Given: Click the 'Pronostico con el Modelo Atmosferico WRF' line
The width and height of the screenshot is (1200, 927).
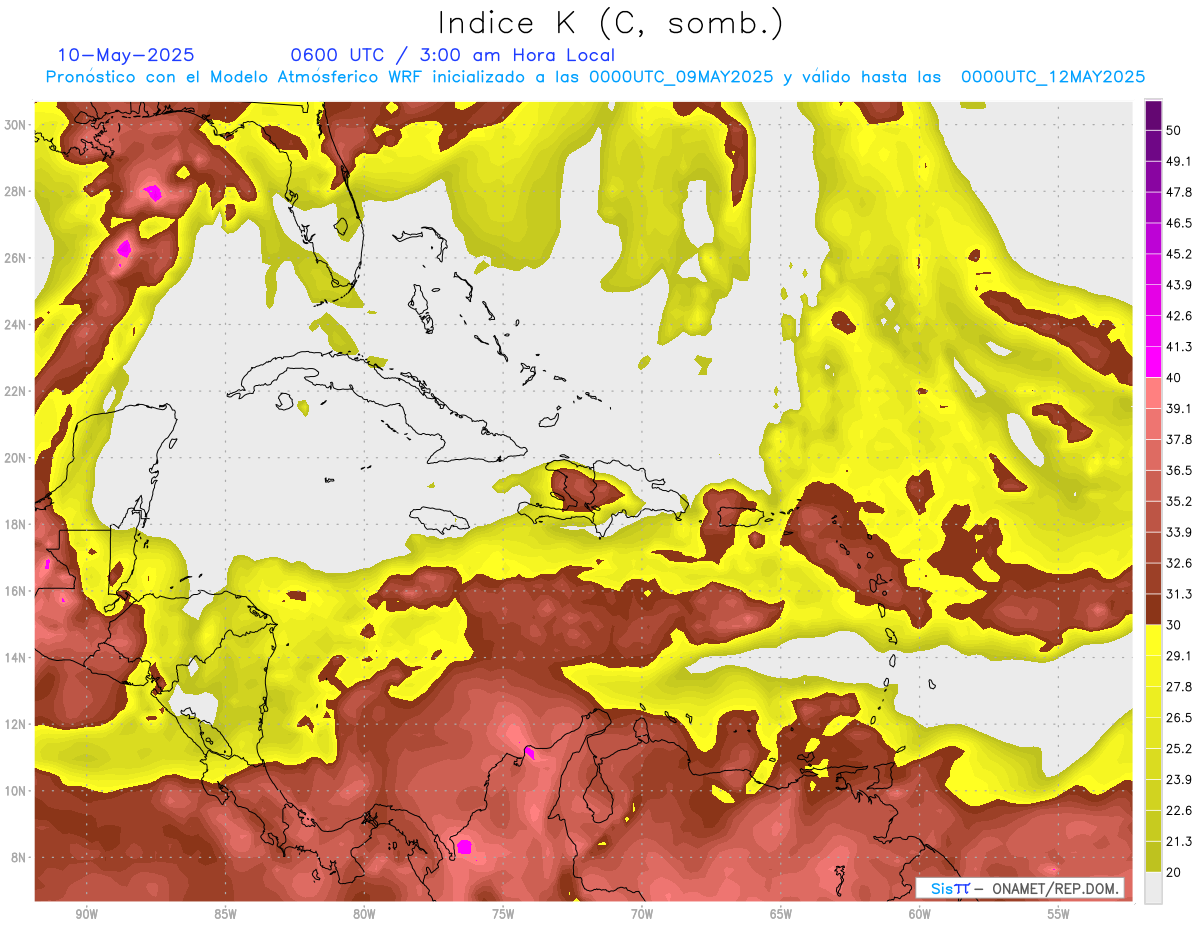Looking at the screenshot, I should (595, 77).
